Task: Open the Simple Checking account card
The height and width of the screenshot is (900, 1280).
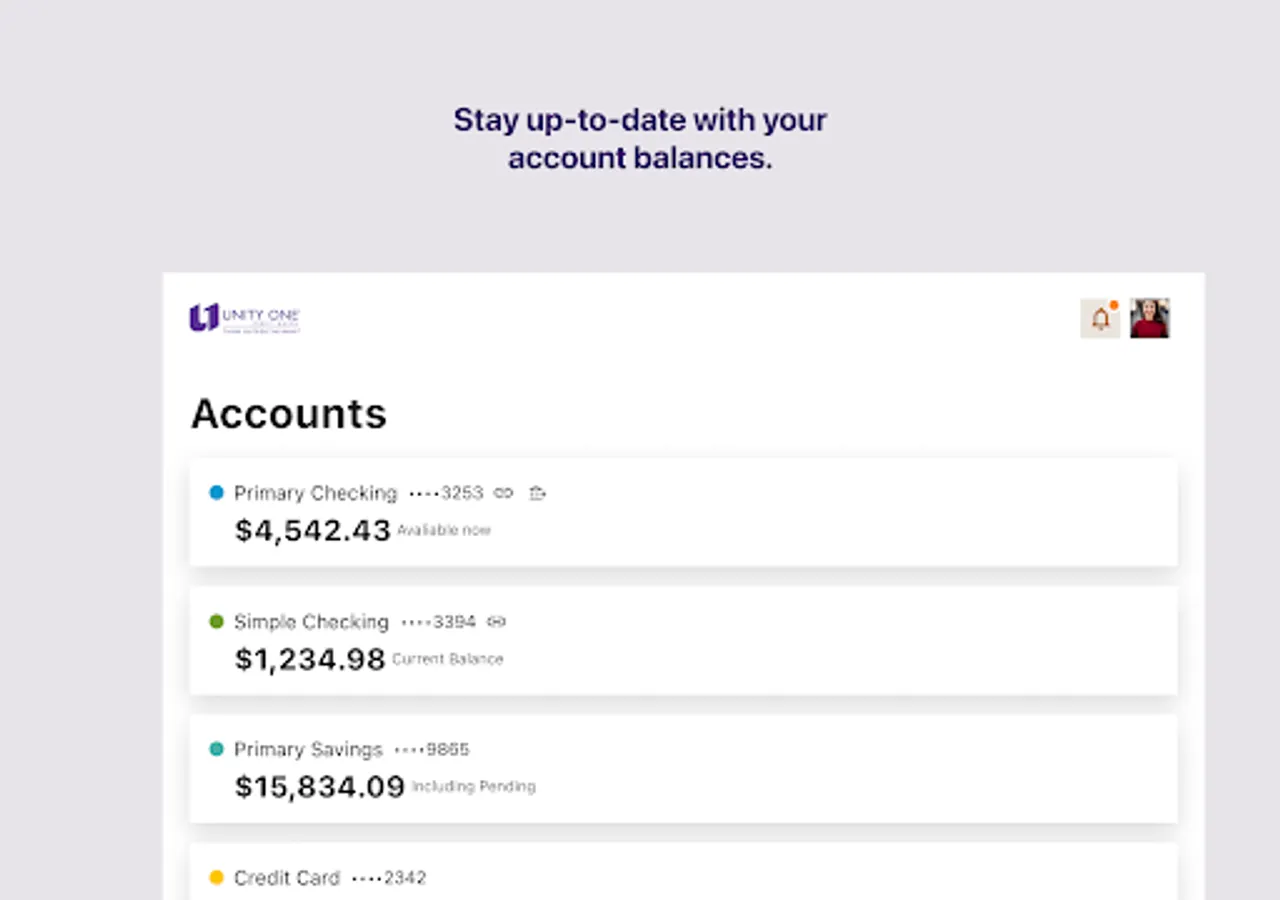Action: click(x=683, y=640)
